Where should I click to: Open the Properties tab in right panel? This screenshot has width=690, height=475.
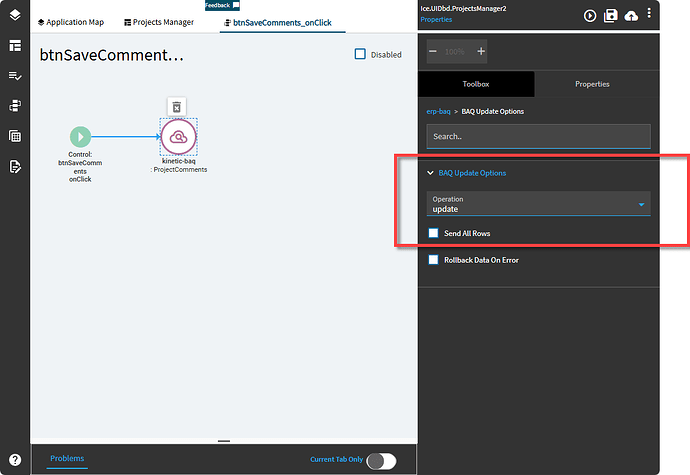(592, 84)
